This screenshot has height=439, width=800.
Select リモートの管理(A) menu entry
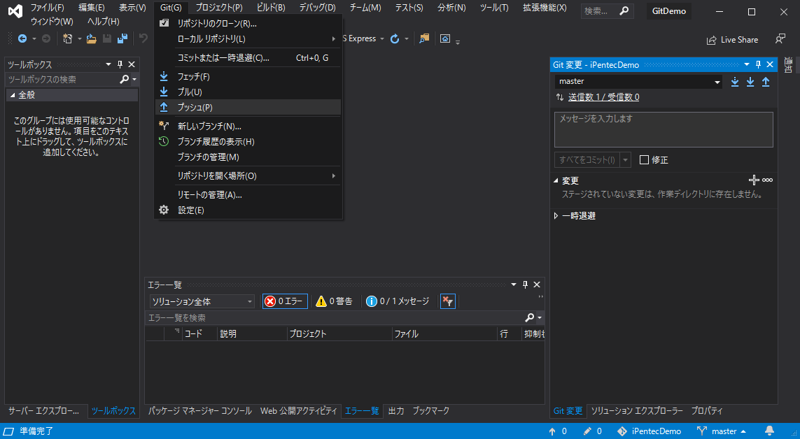point(248,194)
